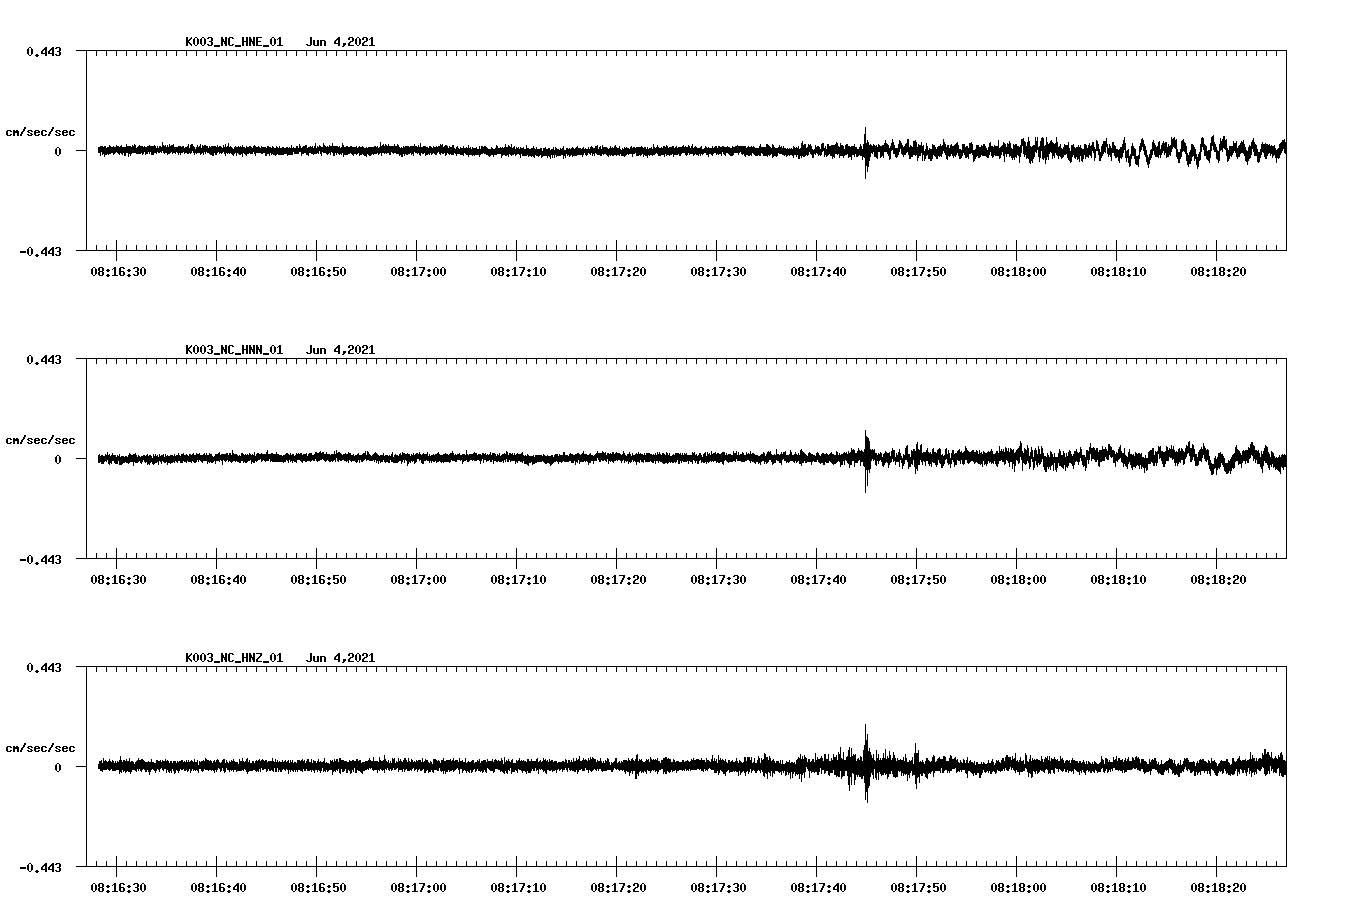Click the 08:17:20 label under the HNE plot
Viewport: 1358px width, 924px height.
pyautogui.click(x=618, y=271)
